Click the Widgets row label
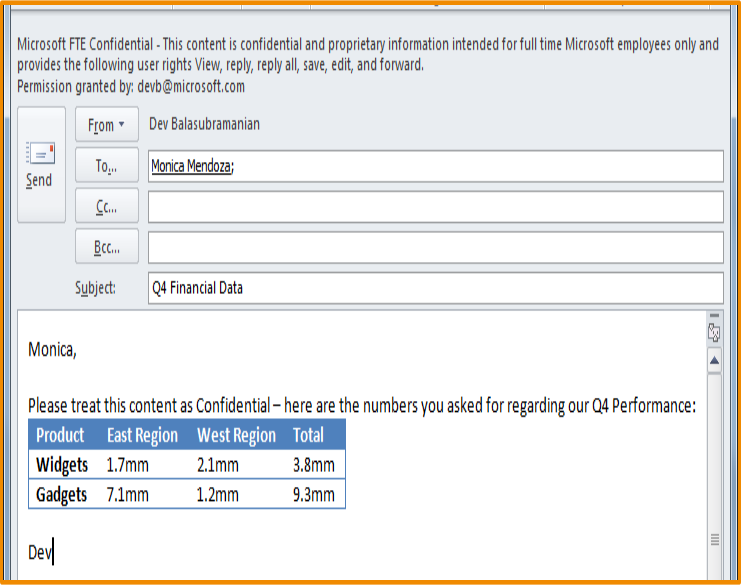This screenshot has height=585, width=741. point(62,465)
